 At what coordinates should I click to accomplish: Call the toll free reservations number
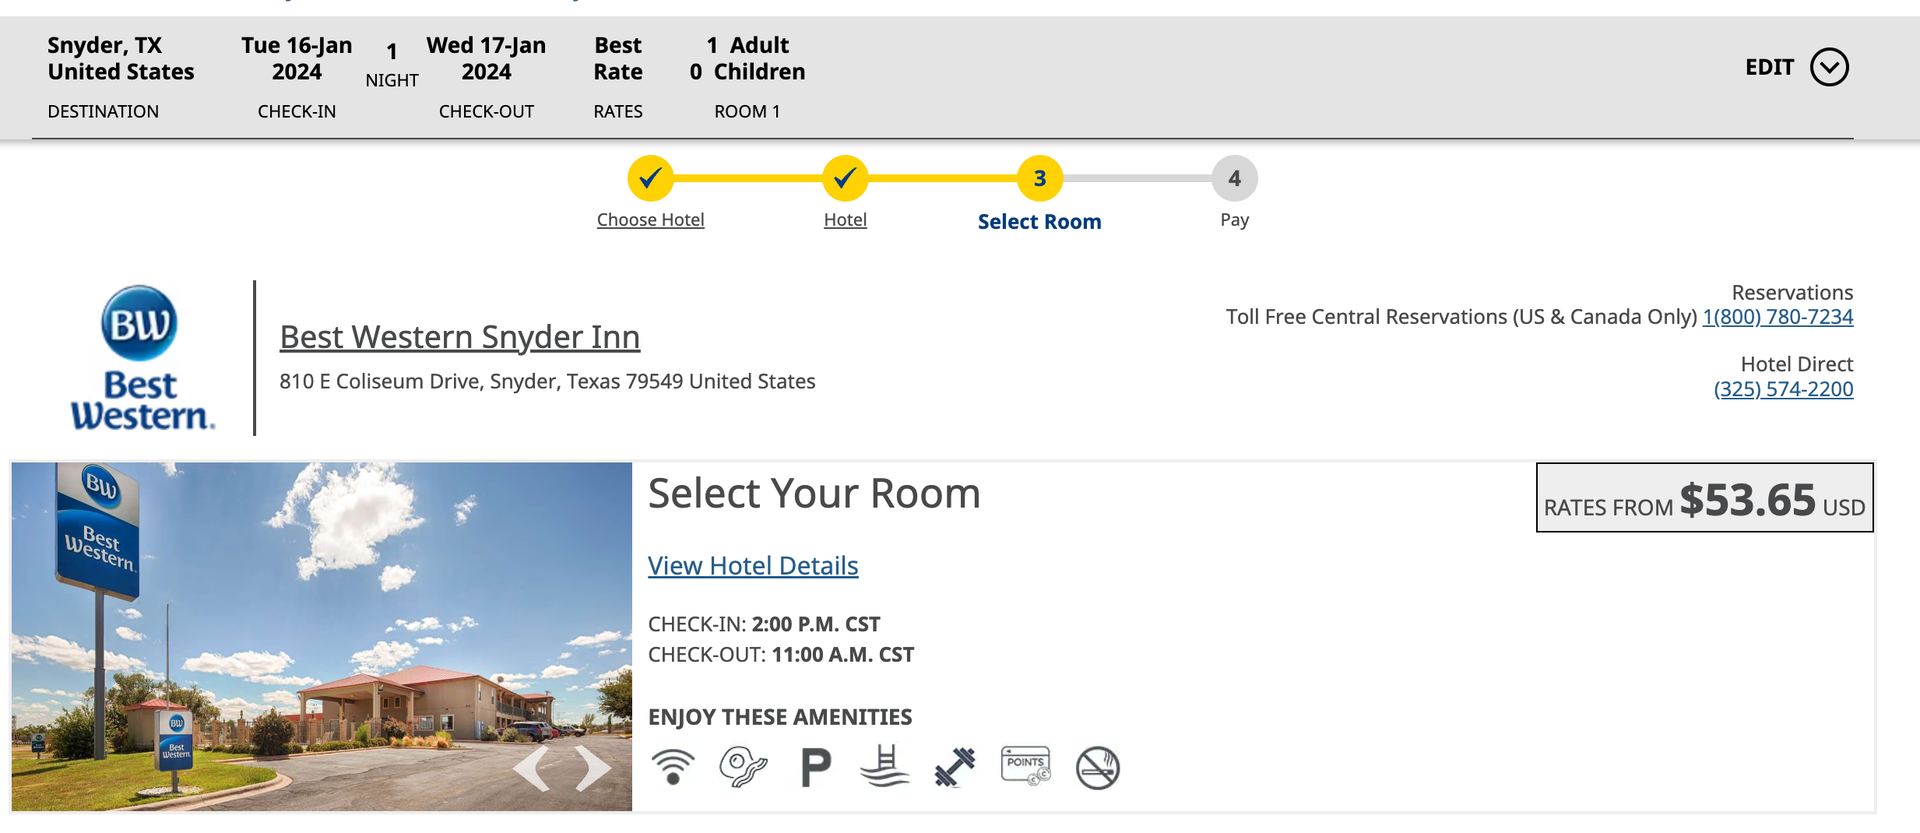click(1778, 316)
